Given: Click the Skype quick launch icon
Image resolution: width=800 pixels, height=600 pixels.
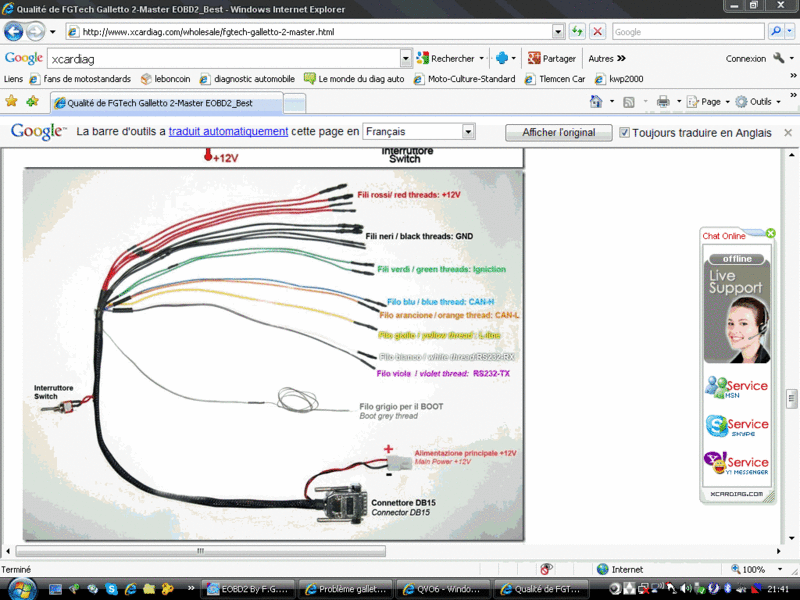Looking at the screenshot, I should click(111, 589).
